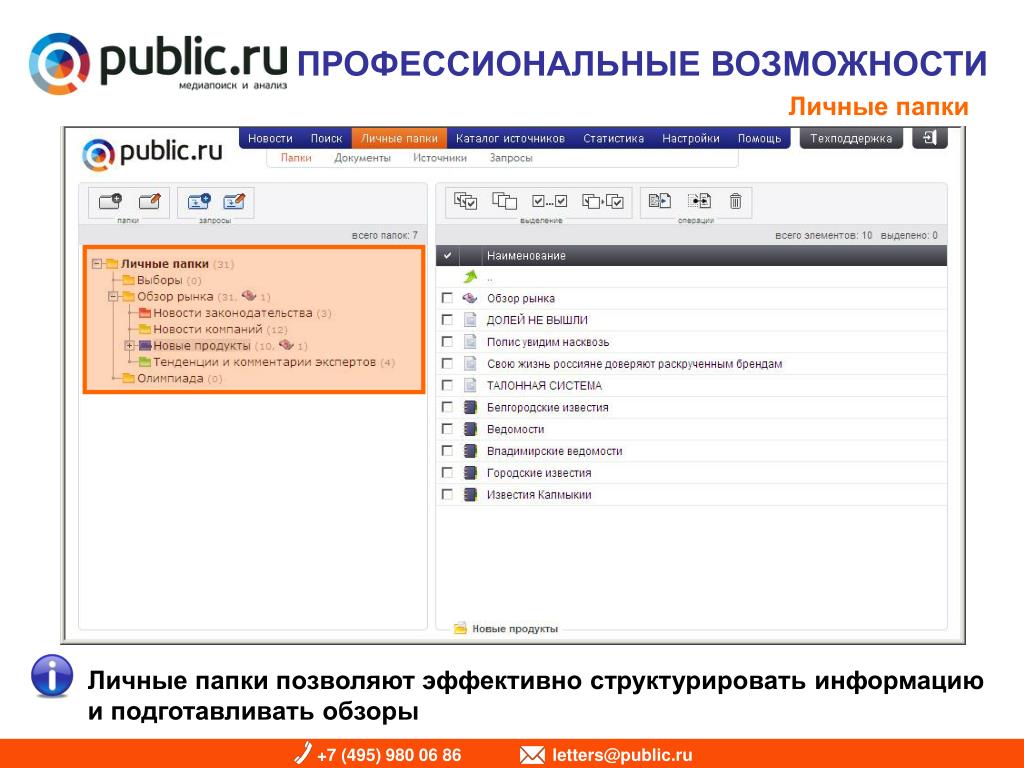This screenshot has height=768, width=1024.
Task: Click the Наименование column header
Action: pos(526,256)
